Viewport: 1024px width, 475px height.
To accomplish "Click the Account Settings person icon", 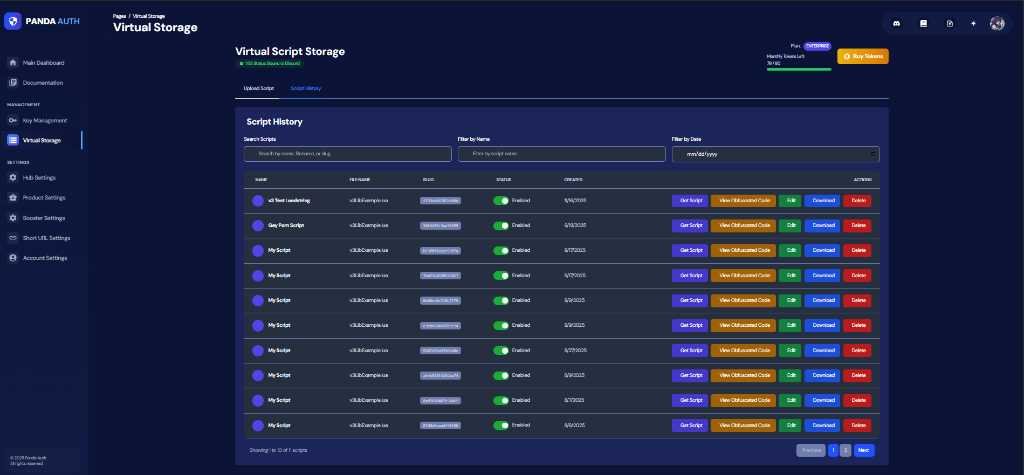I will (12, 258).
